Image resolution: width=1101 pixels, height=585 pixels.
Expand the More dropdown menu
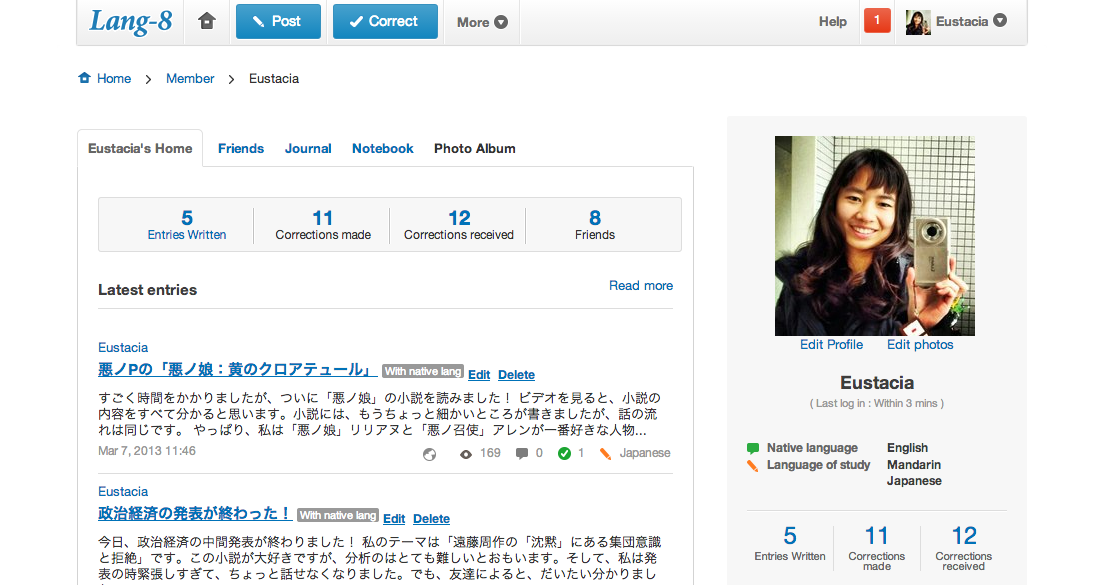(x=482, y=22)
